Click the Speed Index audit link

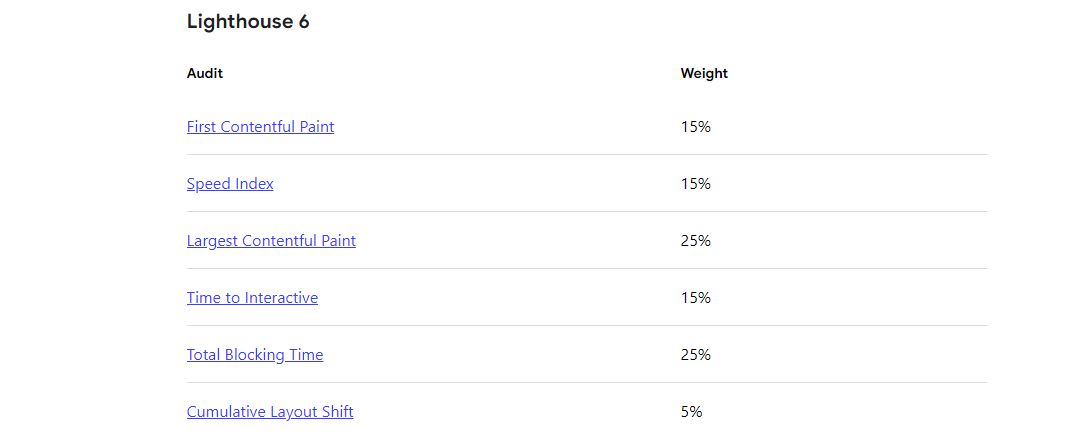point(230,184)
